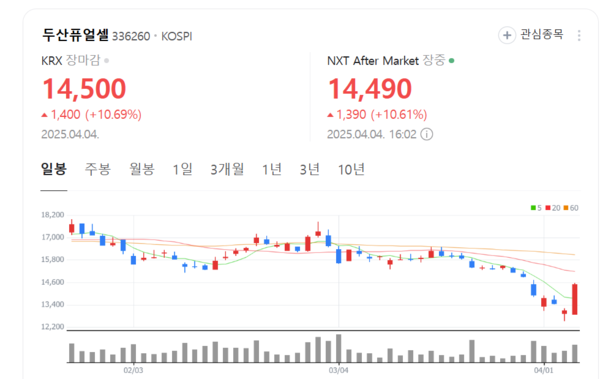Image resolution: width=600 pixels, height=379 pixels.
Task: Click the KRX change 1,400 (+10.69%)
Action: coord(91,114)
